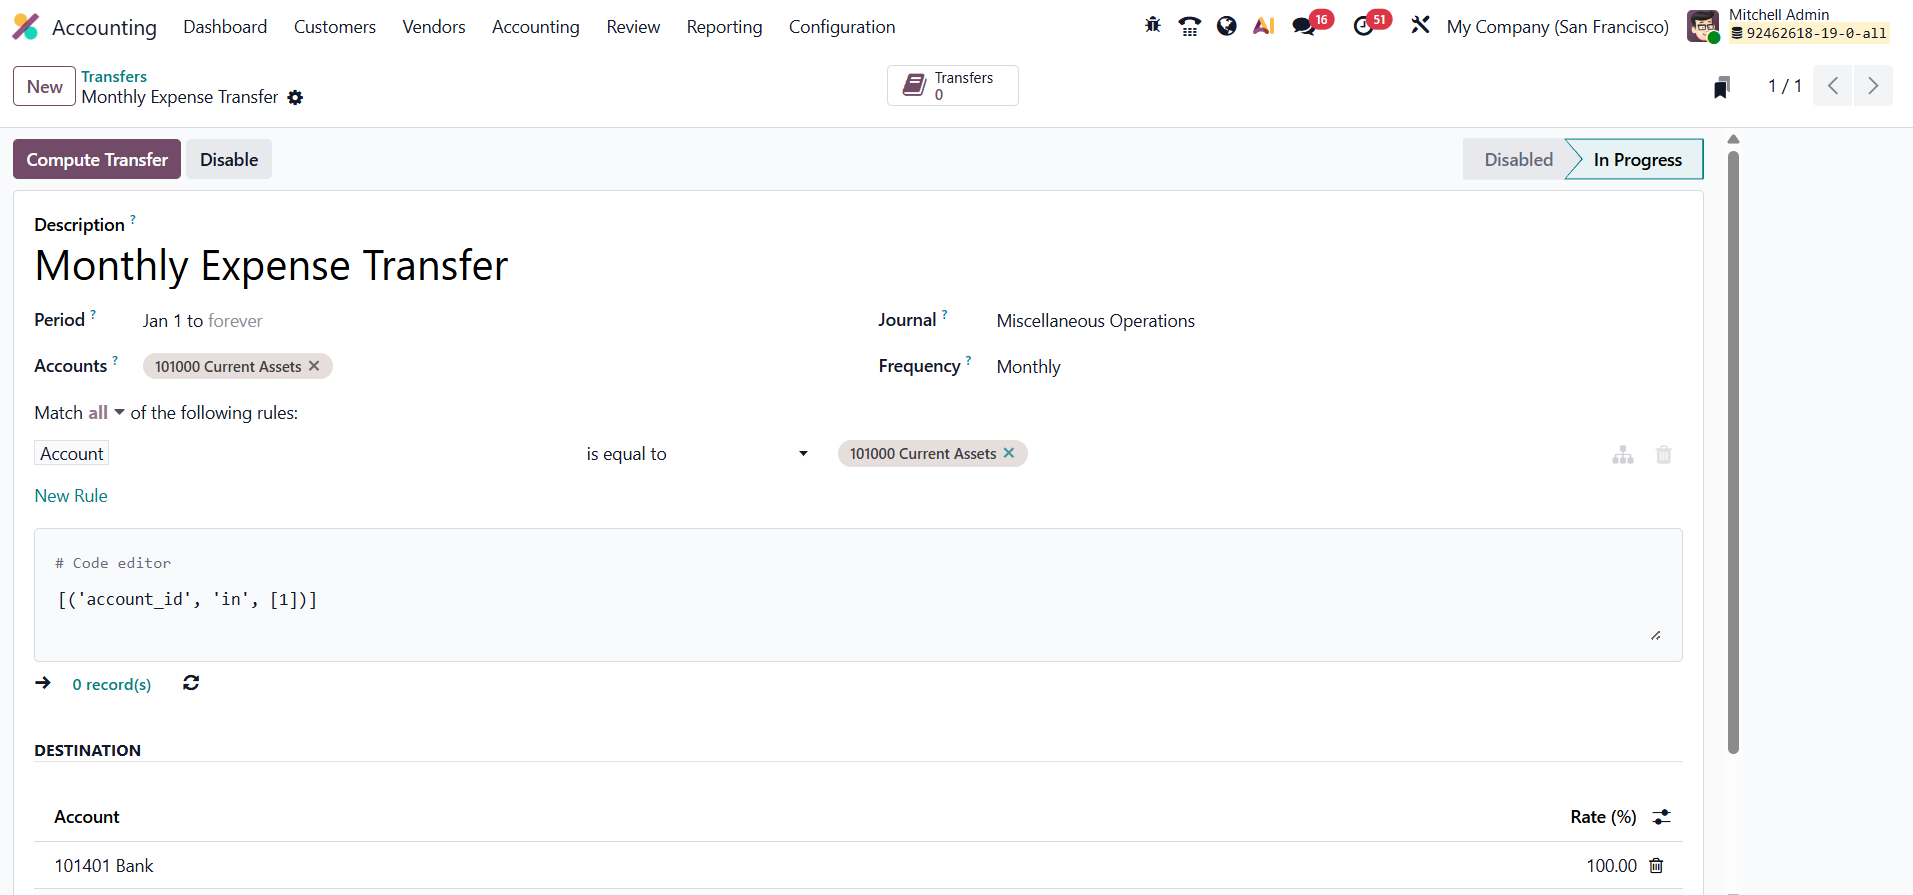This screenshot has width=1913, height=895.
Task: Refresh the record count
Action: coord(191,683)
